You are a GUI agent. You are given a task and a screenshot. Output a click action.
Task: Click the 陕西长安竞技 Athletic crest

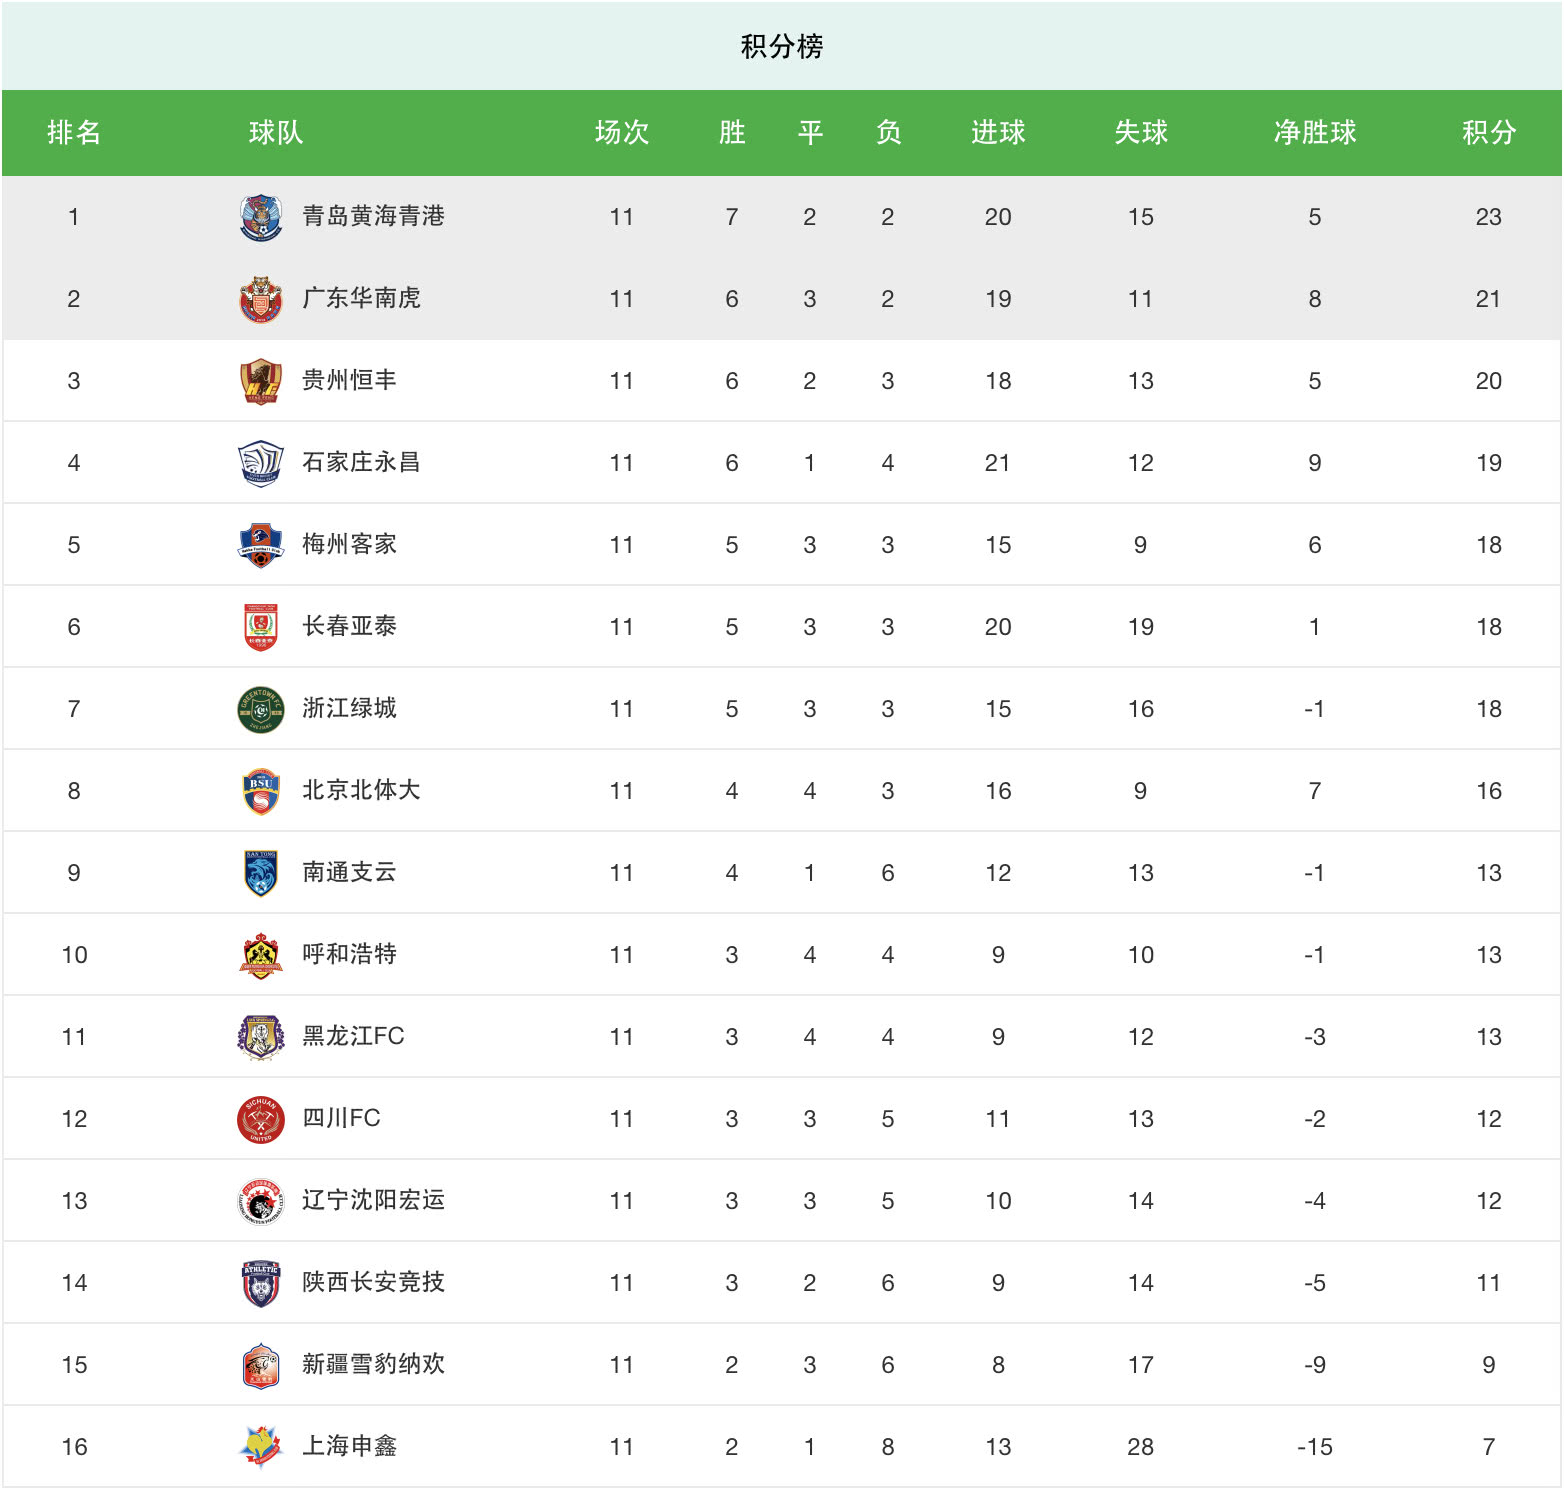261,1283
